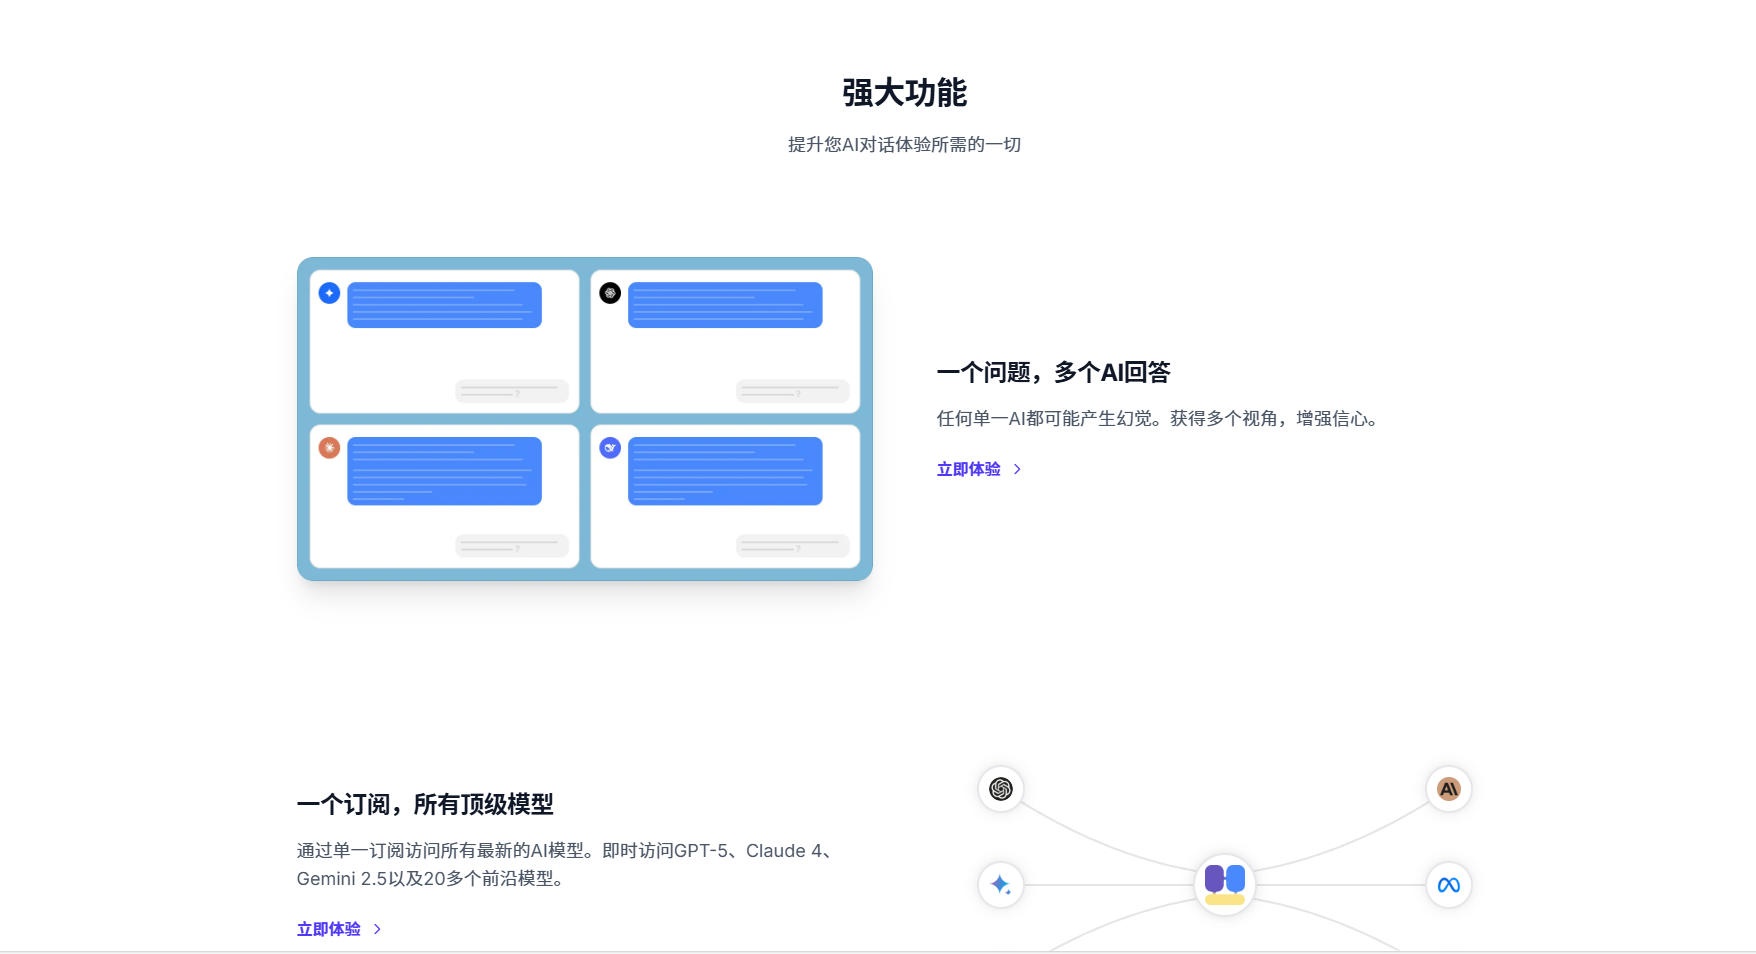Click the DeepSeek whale avatar in the chat grid

point(610,448)
